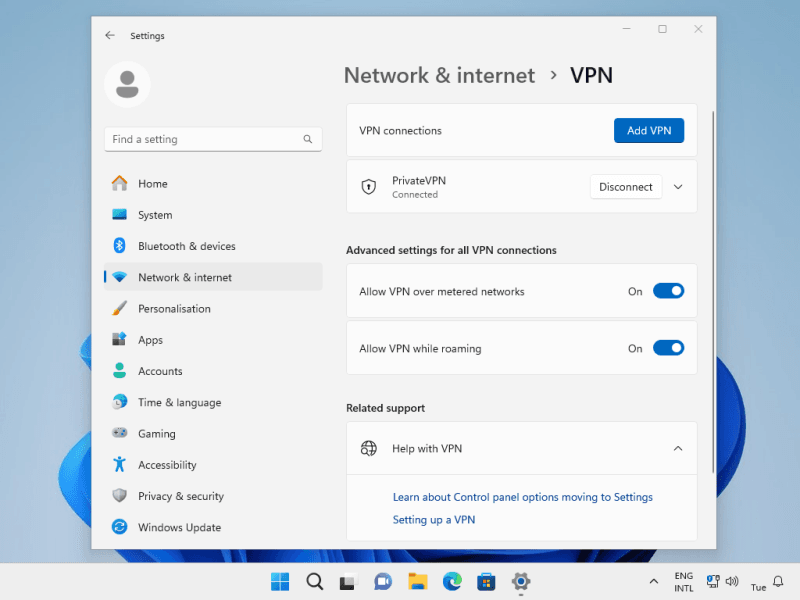Viewport: 800px width, 600px height.
Task: Click the Windows Update icon in sidebar
Action: (119, 527)
